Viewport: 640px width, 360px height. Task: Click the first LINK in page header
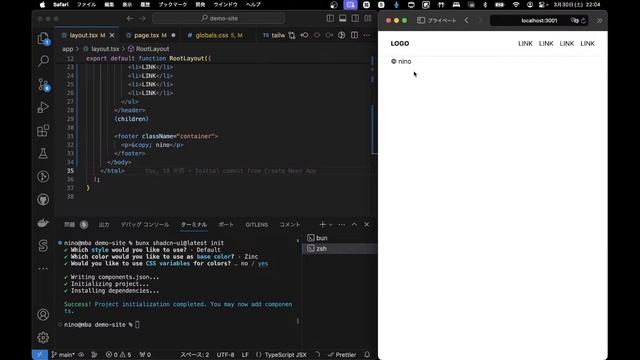click(525, 44)
